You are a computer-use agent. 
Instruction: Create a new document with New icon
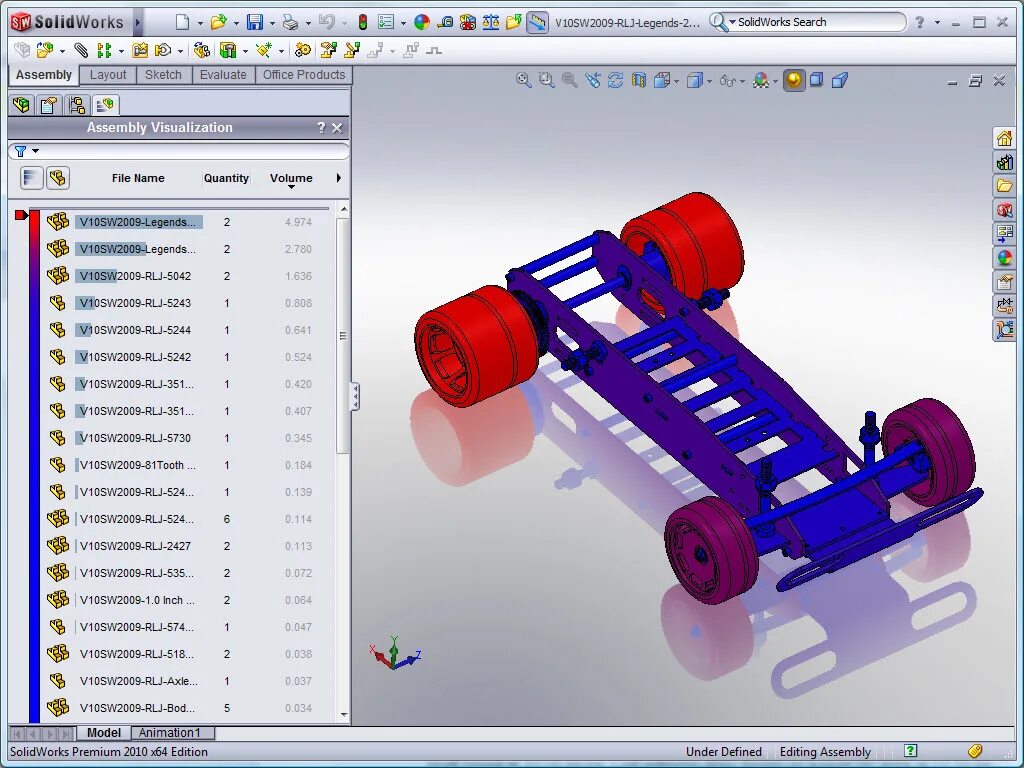(183, 22)
